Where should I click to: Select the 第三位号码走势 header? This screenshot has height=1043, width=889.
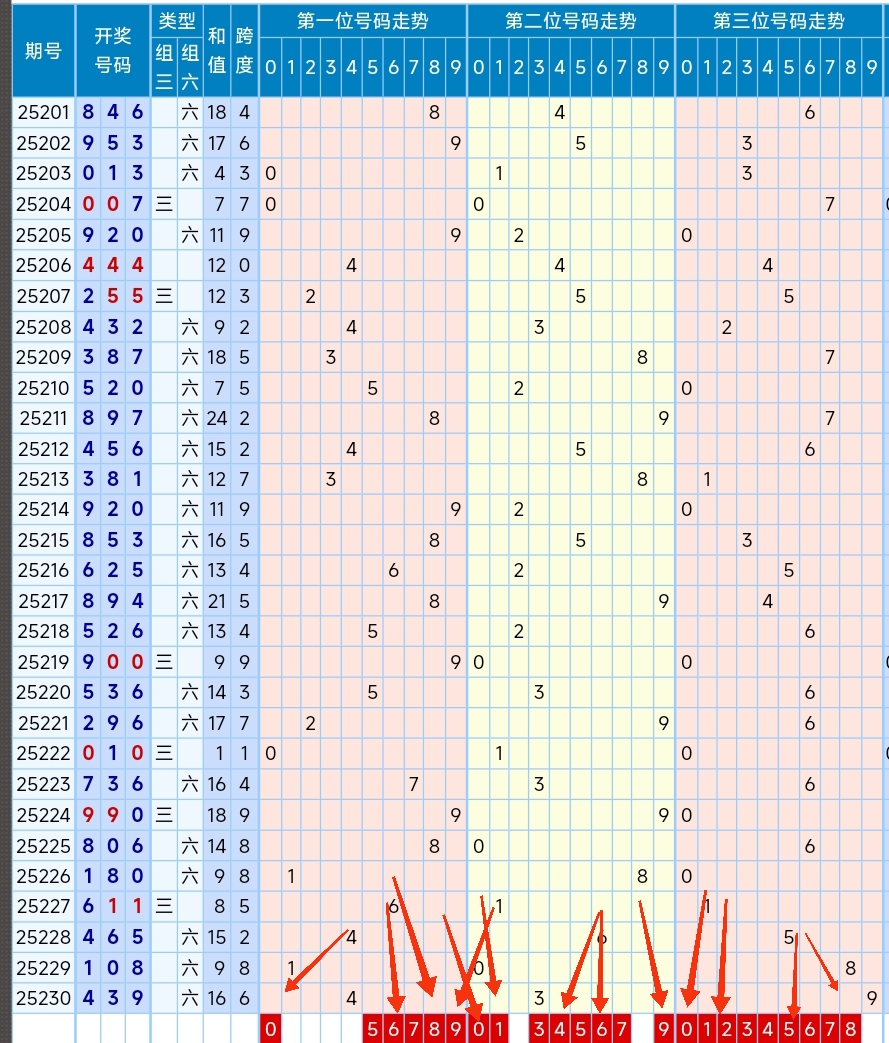(779, 21)
